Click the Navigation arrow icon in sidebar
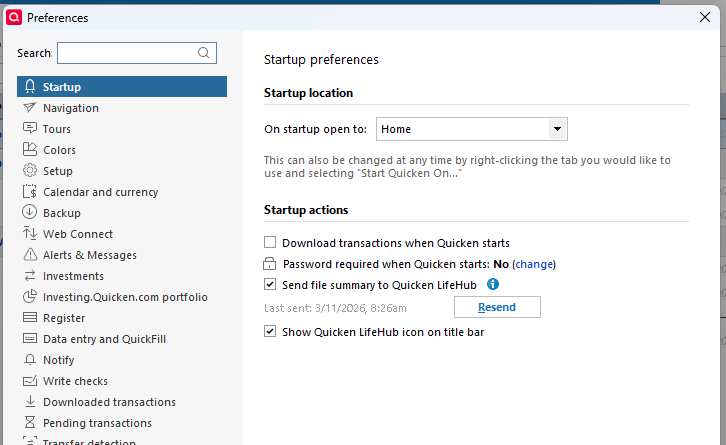The height and width of the screenshot is (445, 726). [30, 108]
